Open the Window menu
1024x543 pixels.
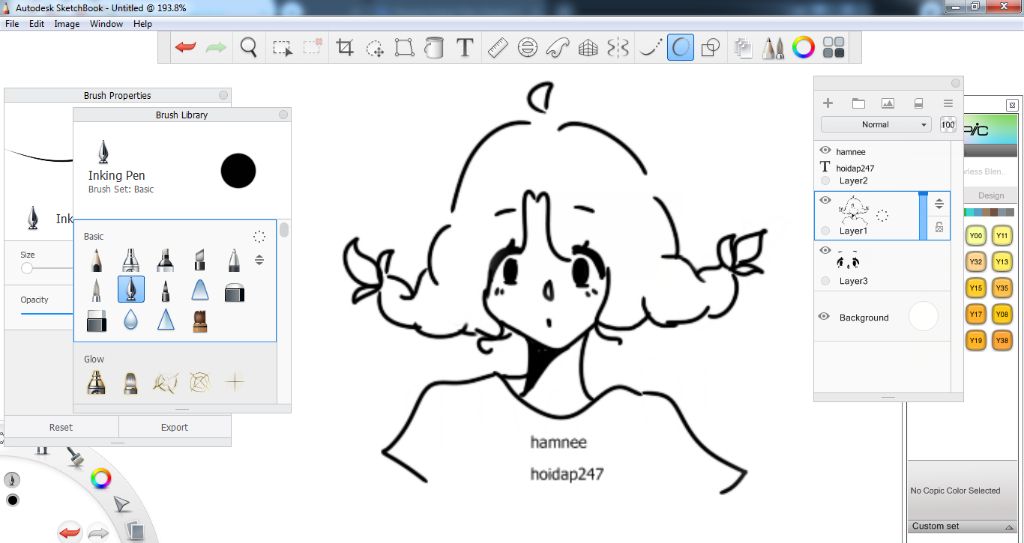[106, 24]
